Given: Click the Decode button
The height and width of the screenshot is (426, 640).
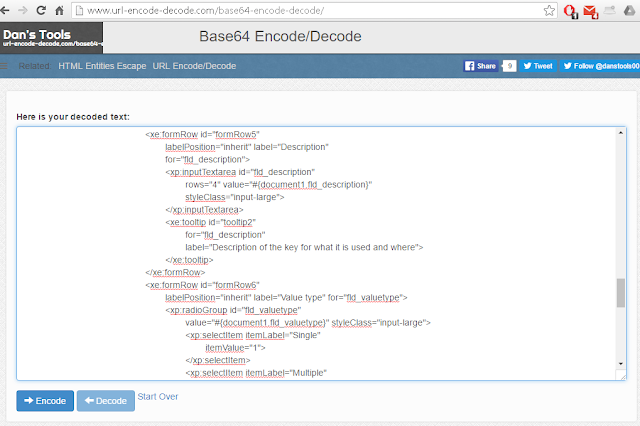Looking at the screenshot, I should pos(106,401).
